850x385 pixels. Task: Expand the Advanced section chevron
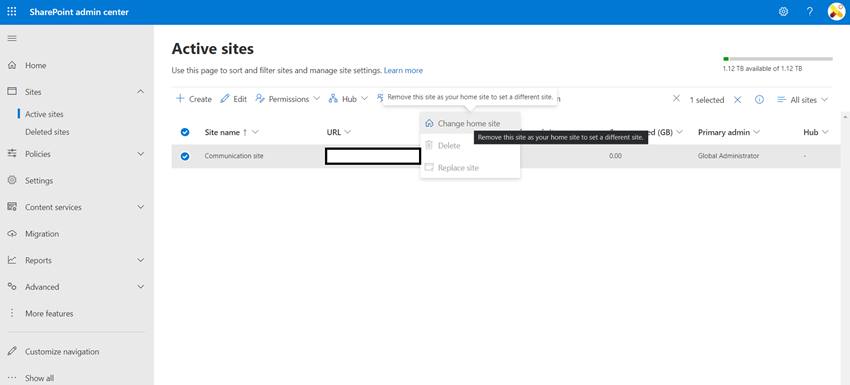140,287
